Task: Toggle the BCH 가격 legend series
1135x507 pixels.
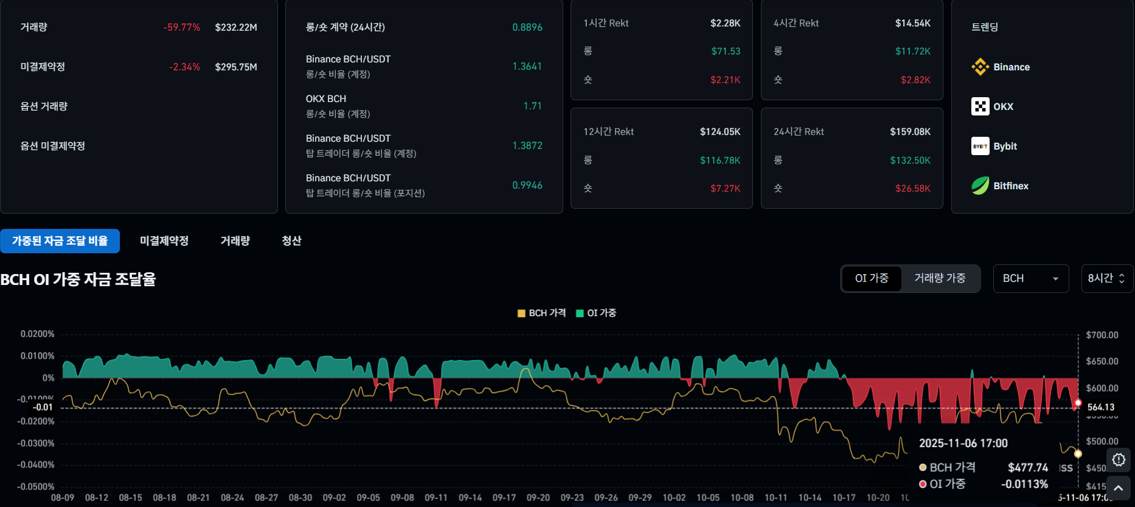Action: click(541, 313)
